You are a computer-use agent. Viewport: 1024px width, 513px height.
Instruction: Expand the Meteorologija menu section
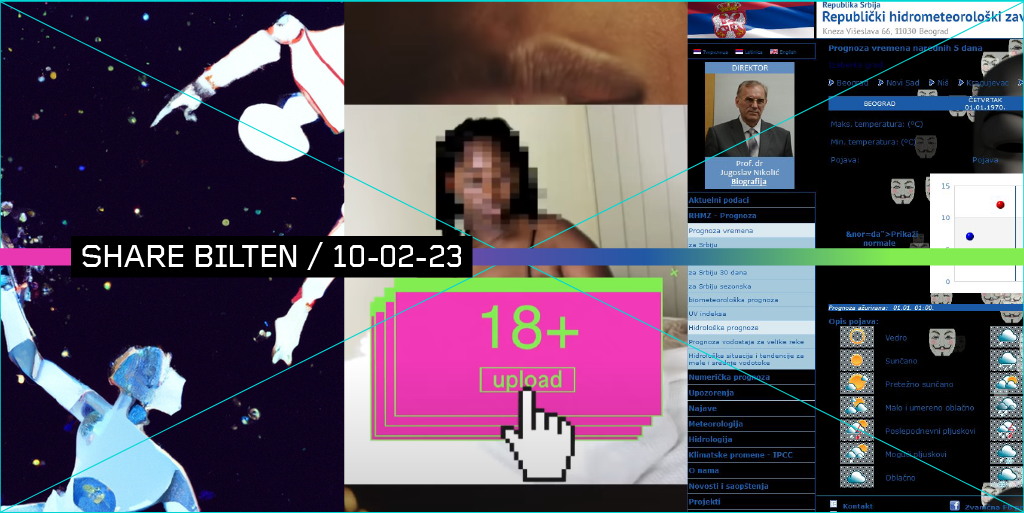point(716,424)
